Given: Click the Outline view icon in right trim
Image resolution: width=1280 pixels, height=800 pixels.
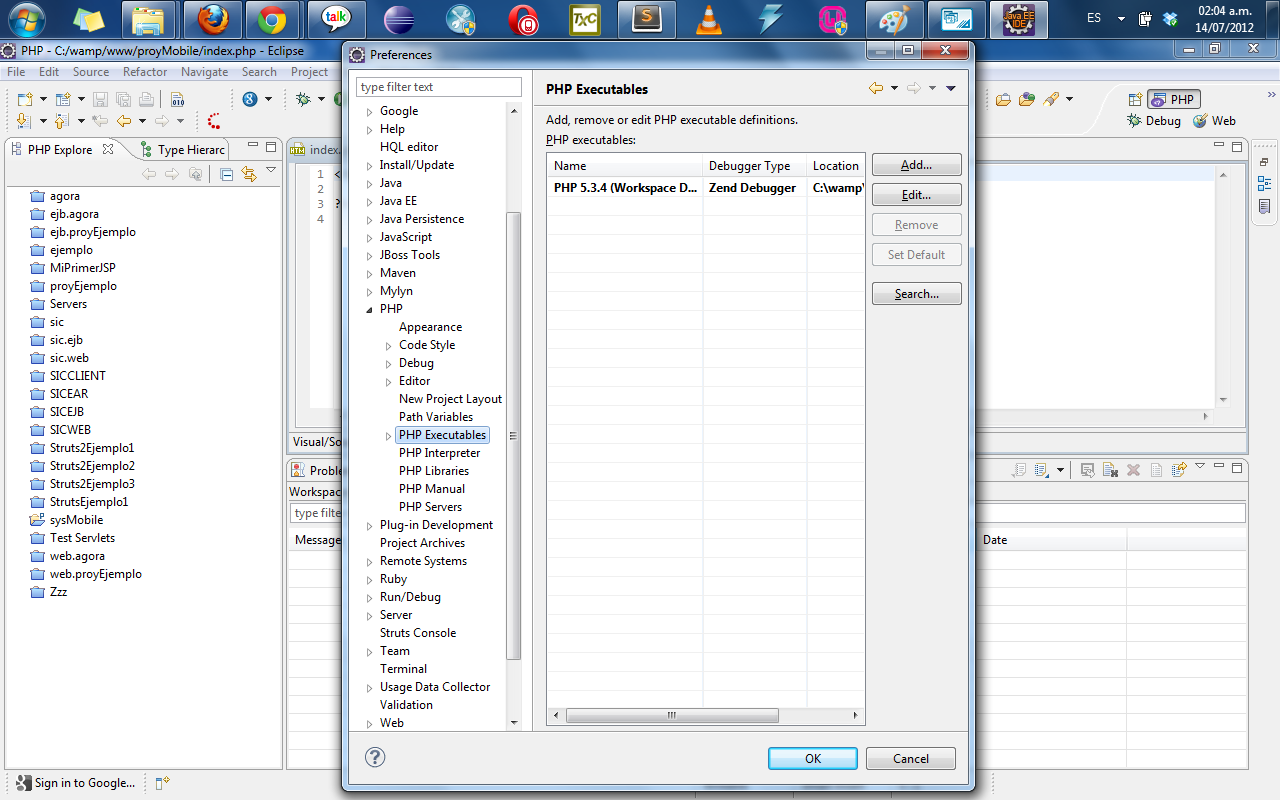Looking at the screenshot, I should [1265, 184].
